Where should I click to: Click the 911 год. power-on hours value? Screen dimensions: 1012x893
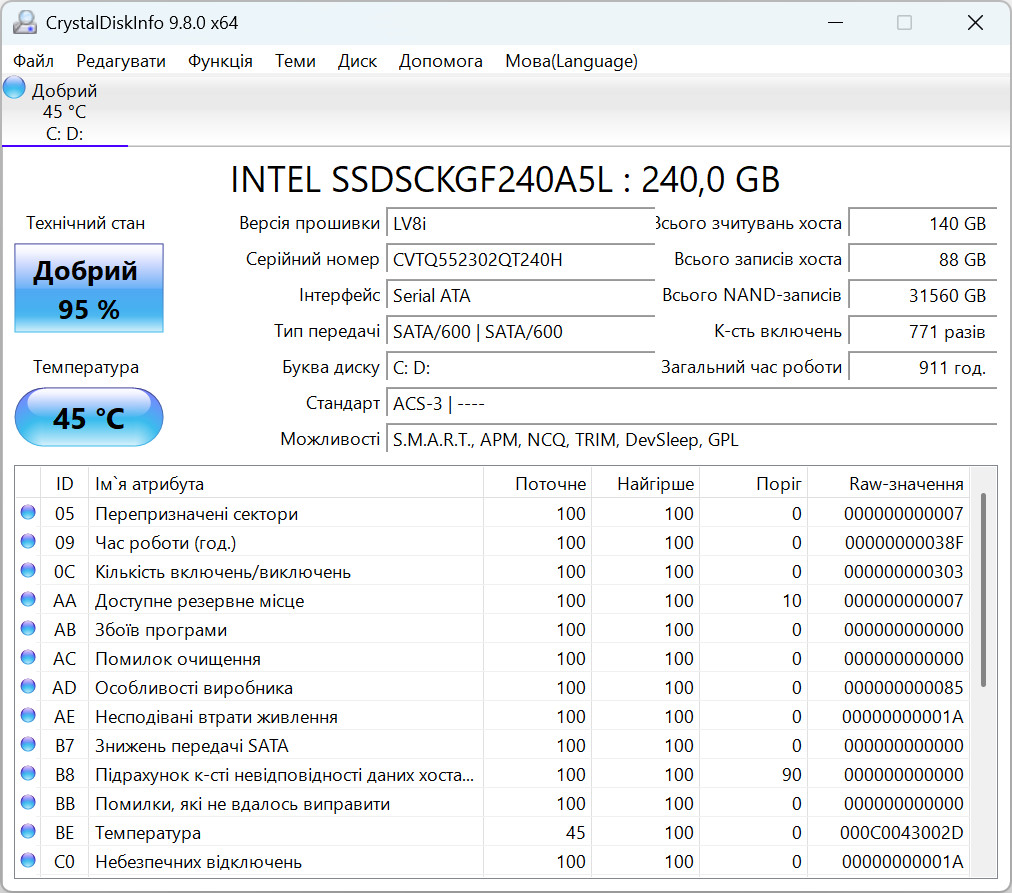coord(923,368)
